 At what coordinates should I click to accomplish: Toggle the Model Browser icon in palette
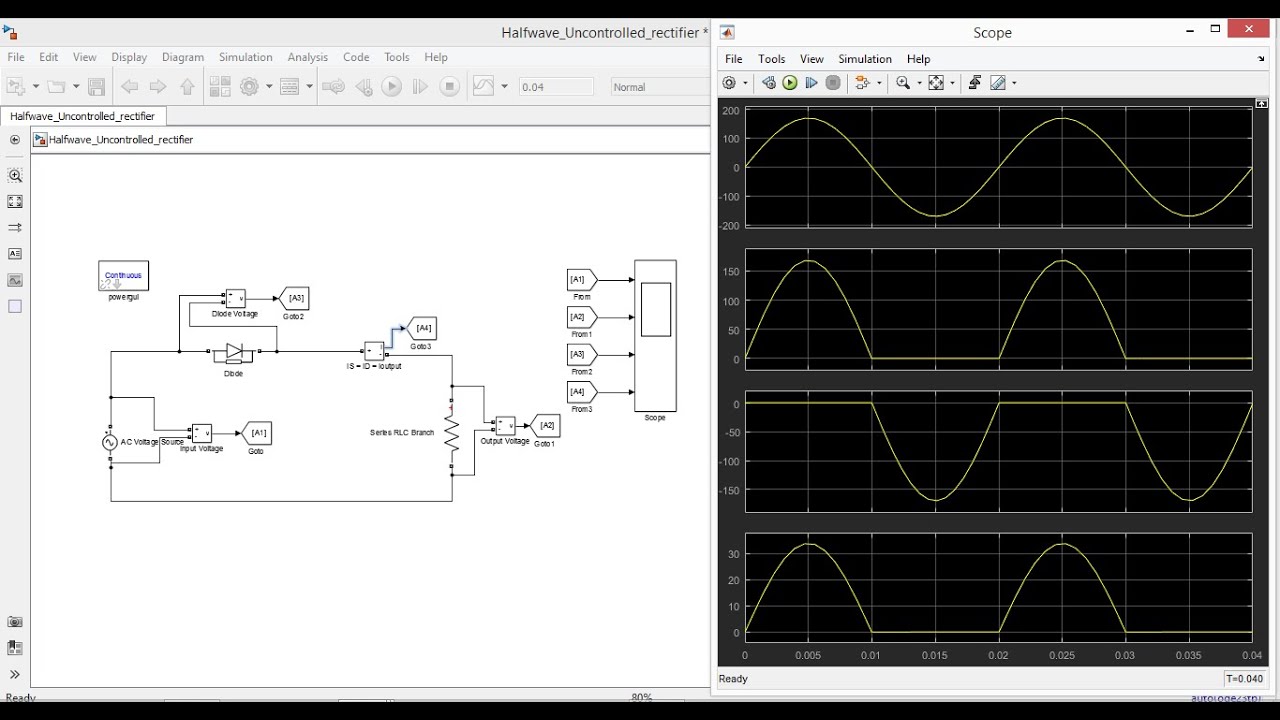pos(15,648)
